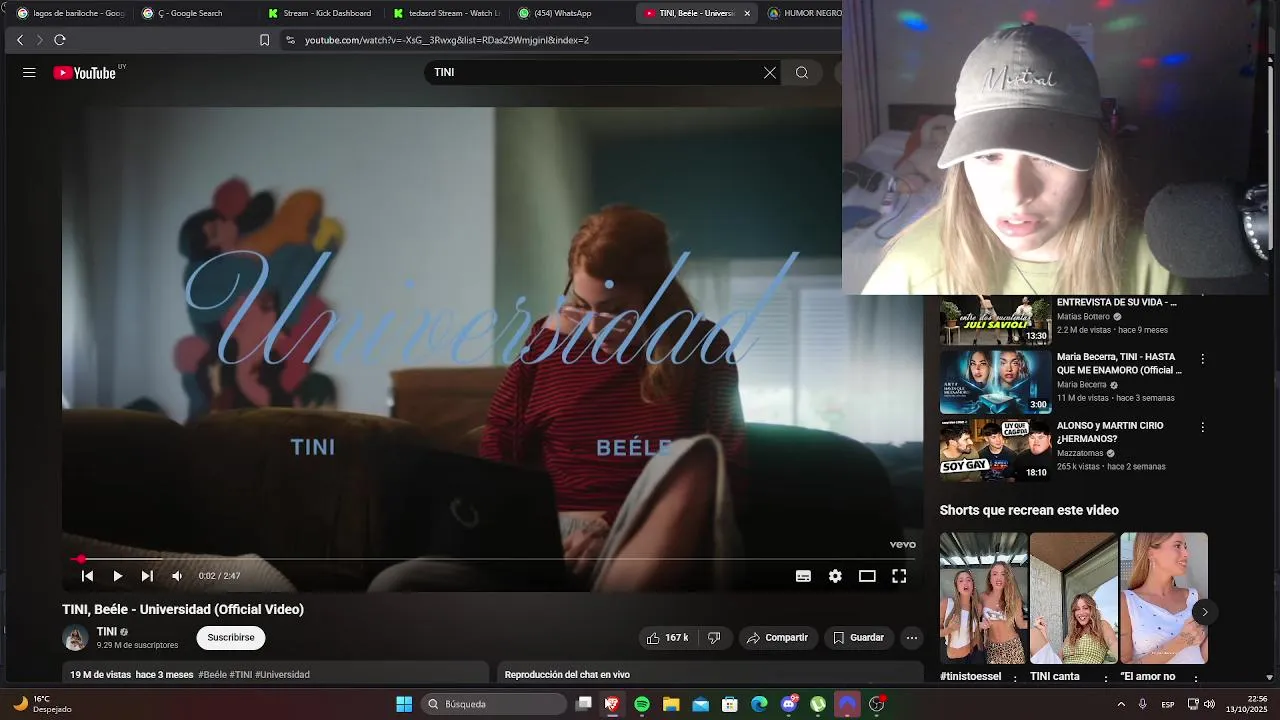Screen dimensions: 1280x720
Task: Open the TINI canta short thumbnail
Action: coord(1074,598)
